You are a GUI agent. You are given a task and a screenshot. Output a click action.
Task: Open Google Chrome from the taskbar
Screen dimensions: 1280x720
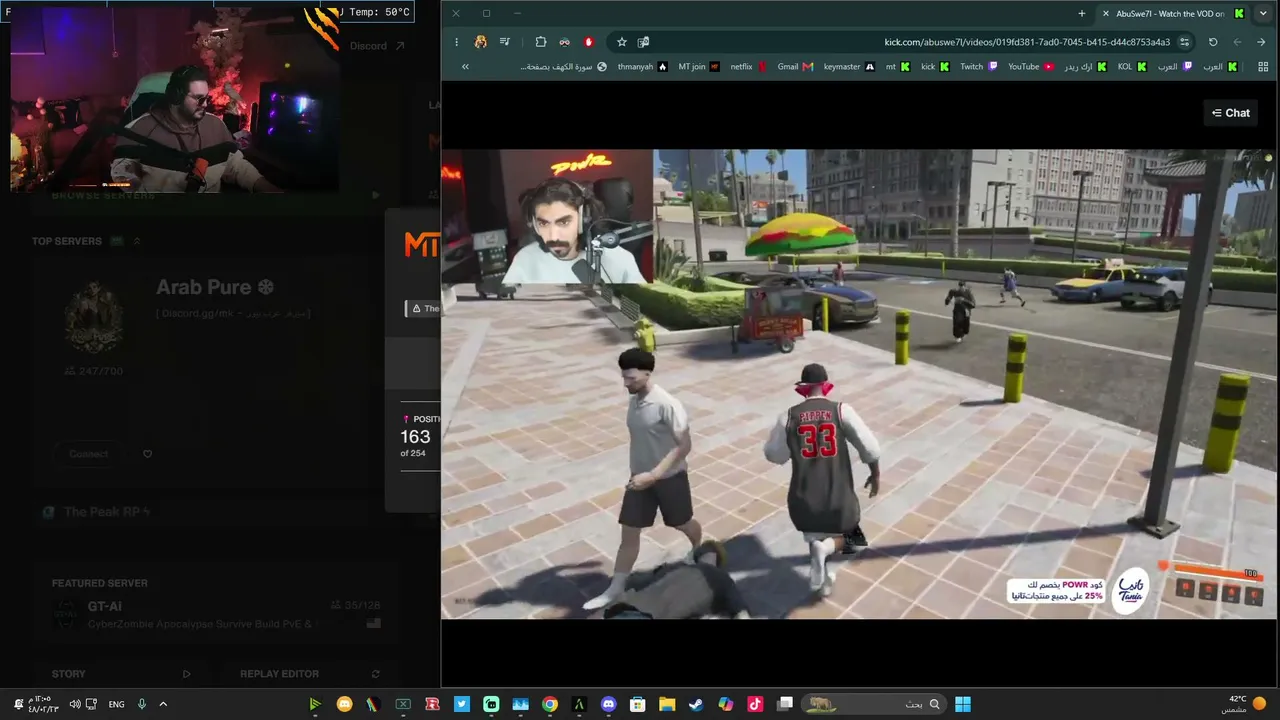[x=550, y=704]
